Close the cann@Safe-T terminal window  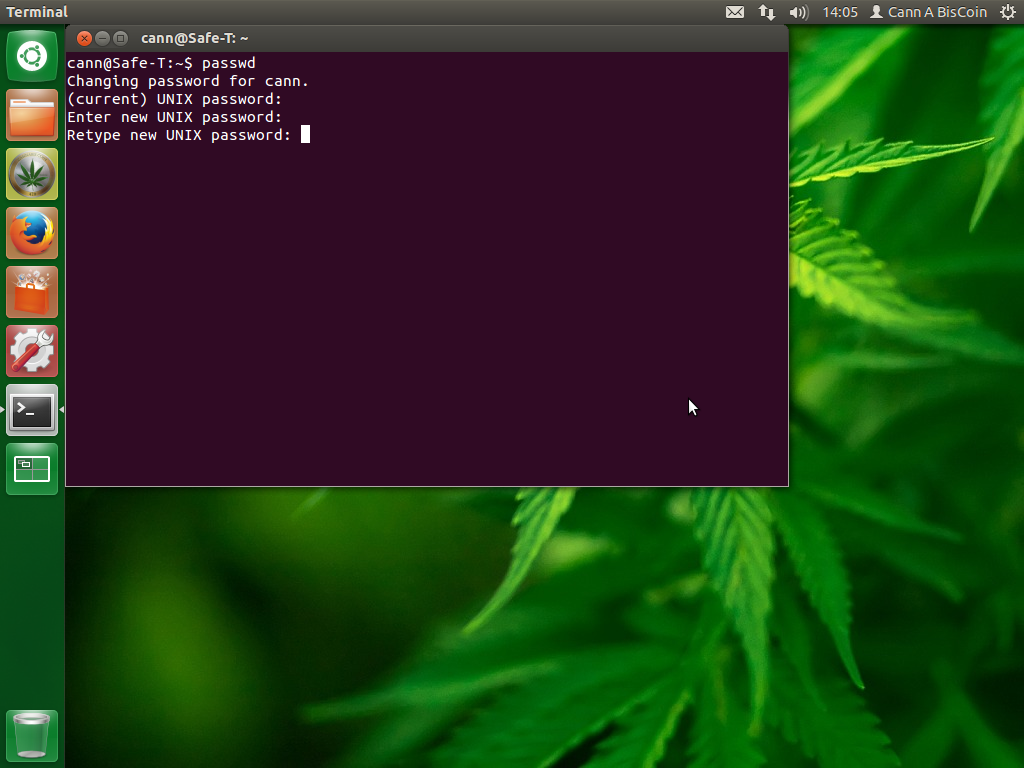tap(84, 39)
